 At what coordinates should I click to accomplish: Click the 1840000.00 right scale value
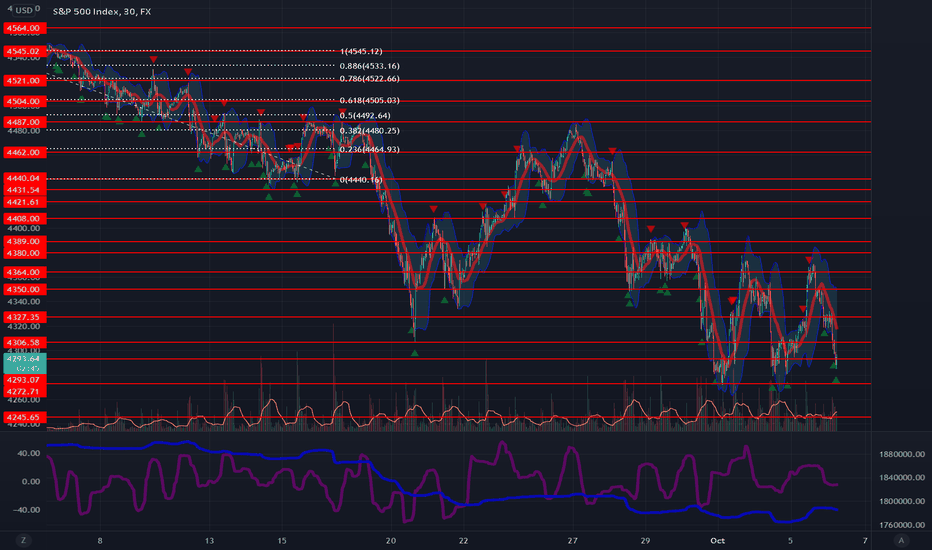tap(902, 477)
